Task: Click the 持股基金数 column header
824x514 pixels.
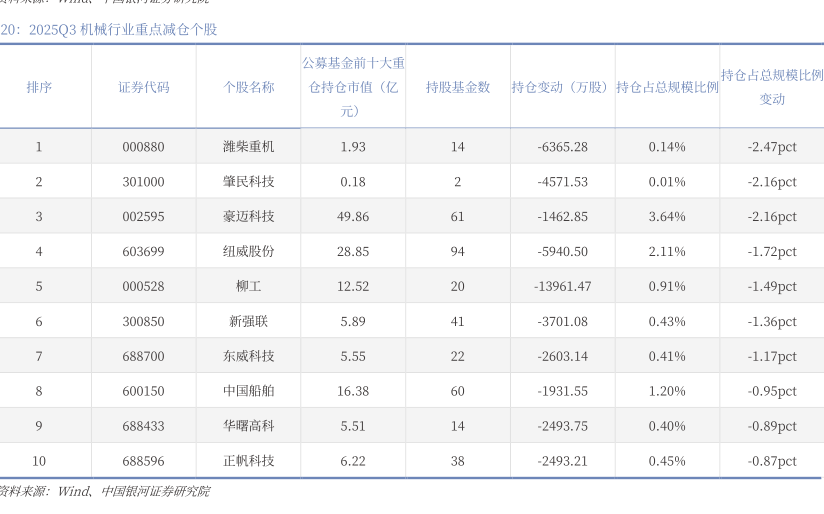Action: point(457,87)
